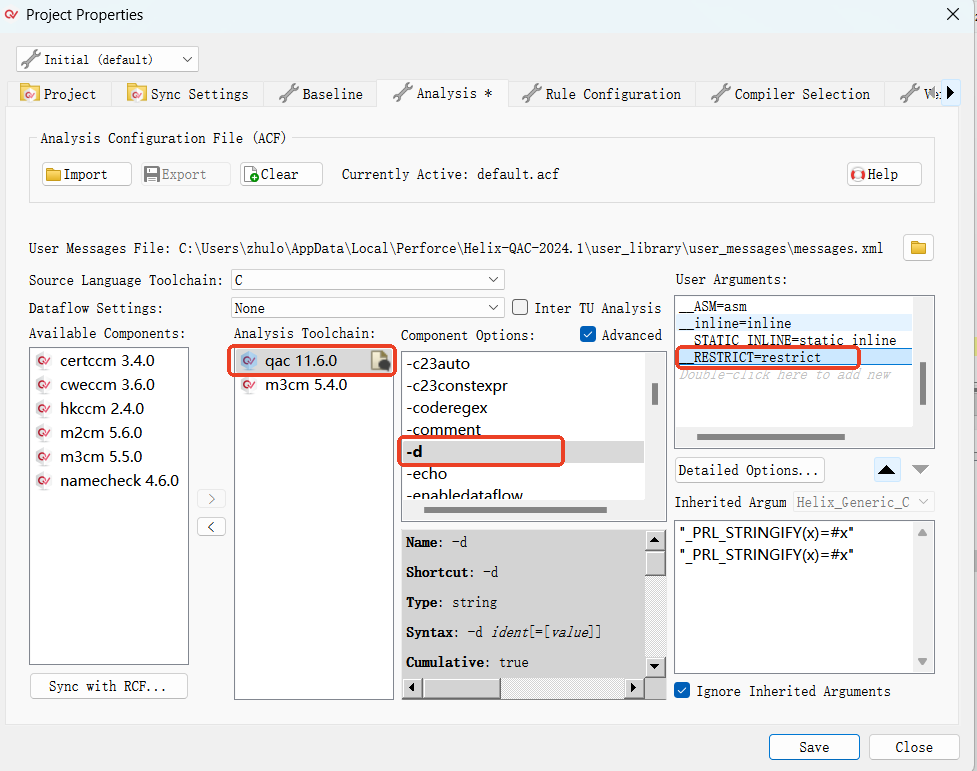Toggle the Advanced checkbox
The image size is (977, 771).
pyautogui.click(x=588, y=335)
